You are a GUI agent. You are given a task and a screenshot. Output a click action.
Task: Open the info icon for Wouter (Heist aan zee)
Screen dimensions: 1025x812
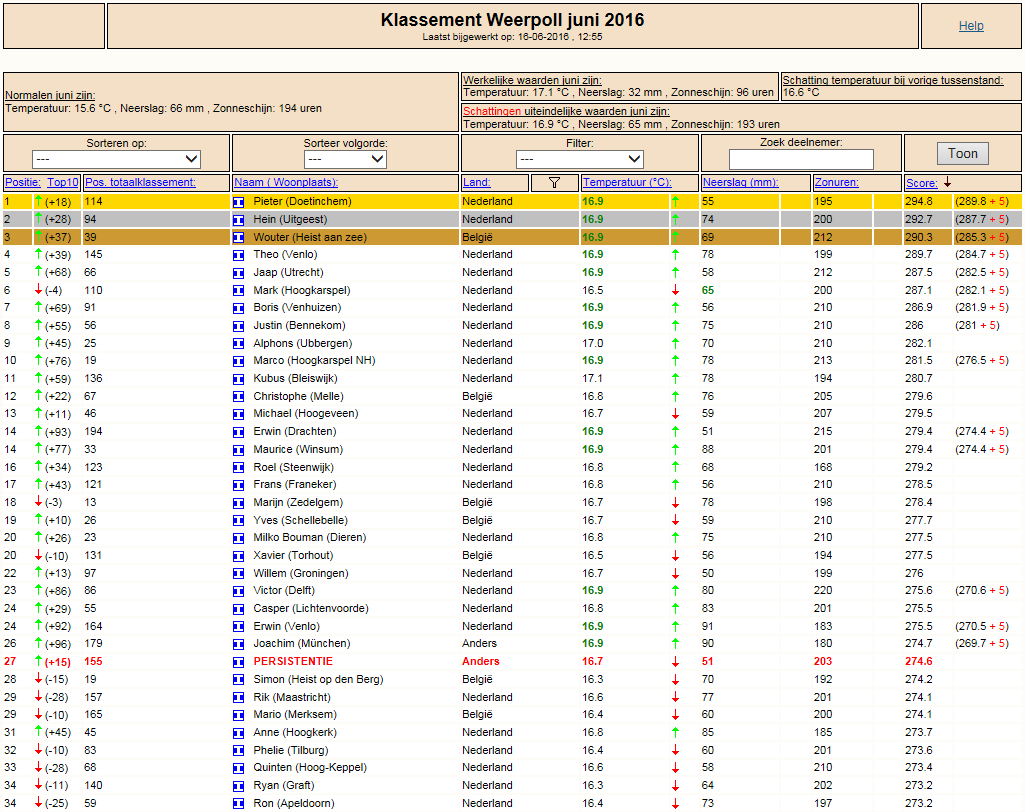tap(239, 238)
